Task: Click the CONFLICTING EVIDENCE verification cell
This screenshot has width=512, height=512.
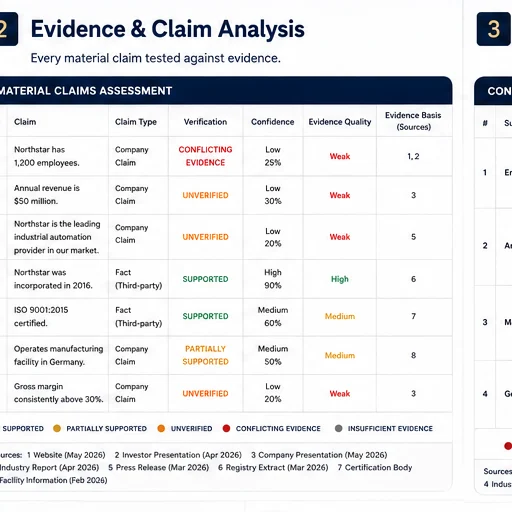Action: (205, 156)
